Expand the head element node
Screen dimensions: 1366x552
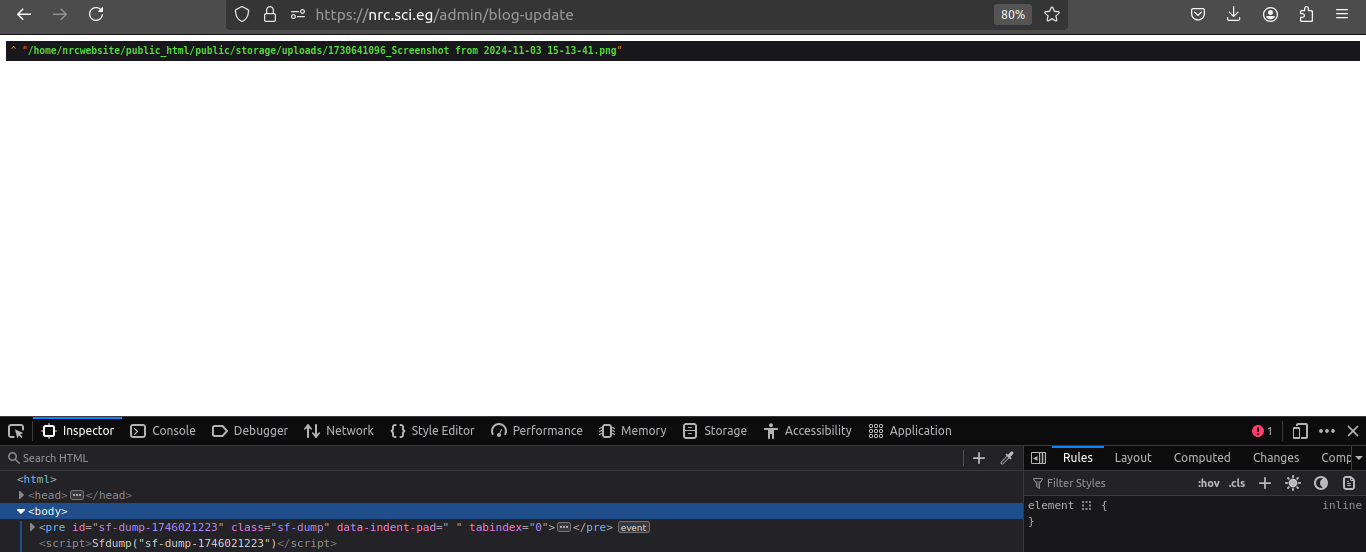(21, 495)
